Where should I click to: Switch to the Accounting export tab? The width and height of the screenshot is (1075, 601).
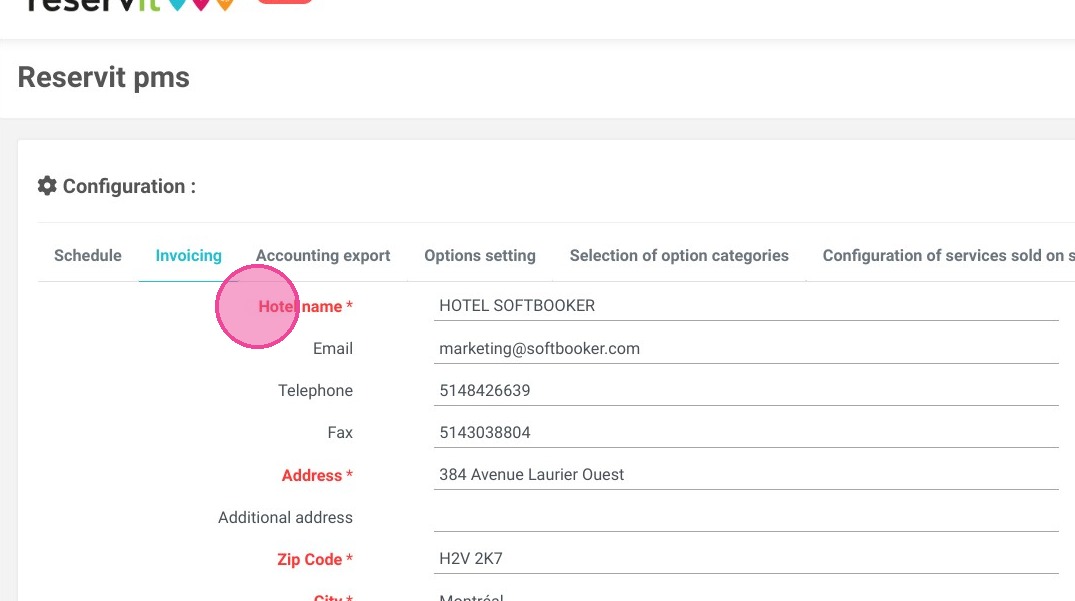(323, 256)
